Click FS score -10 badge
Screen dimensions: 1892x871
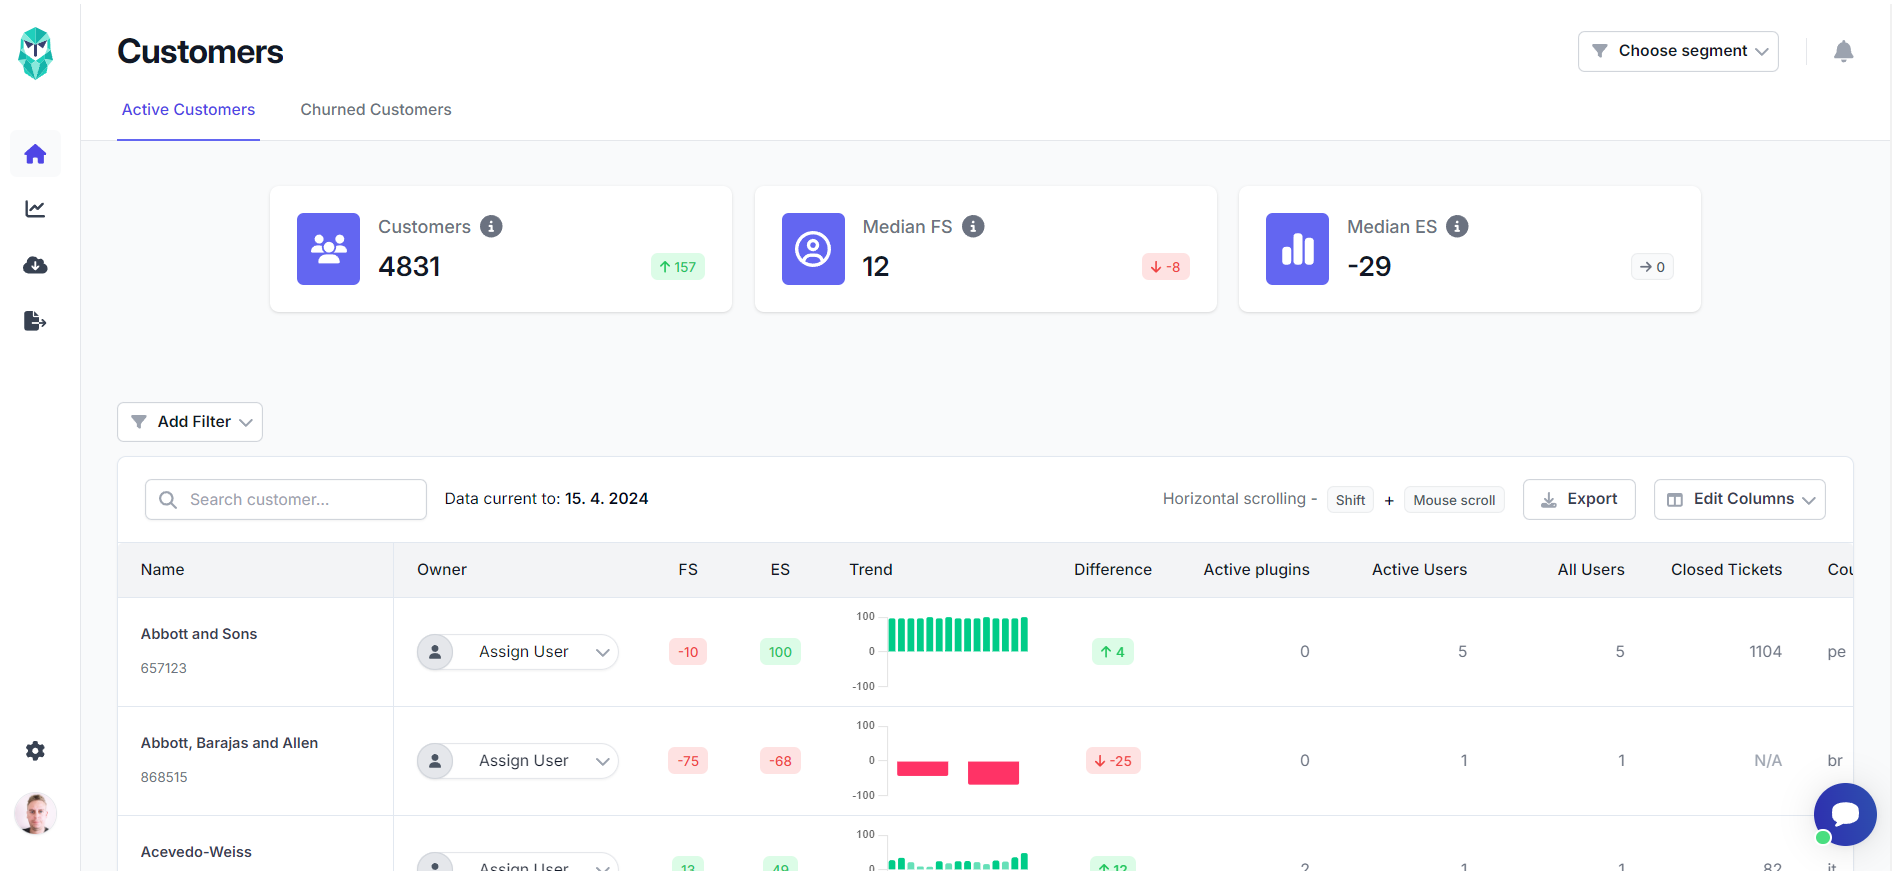coord(688,652)
